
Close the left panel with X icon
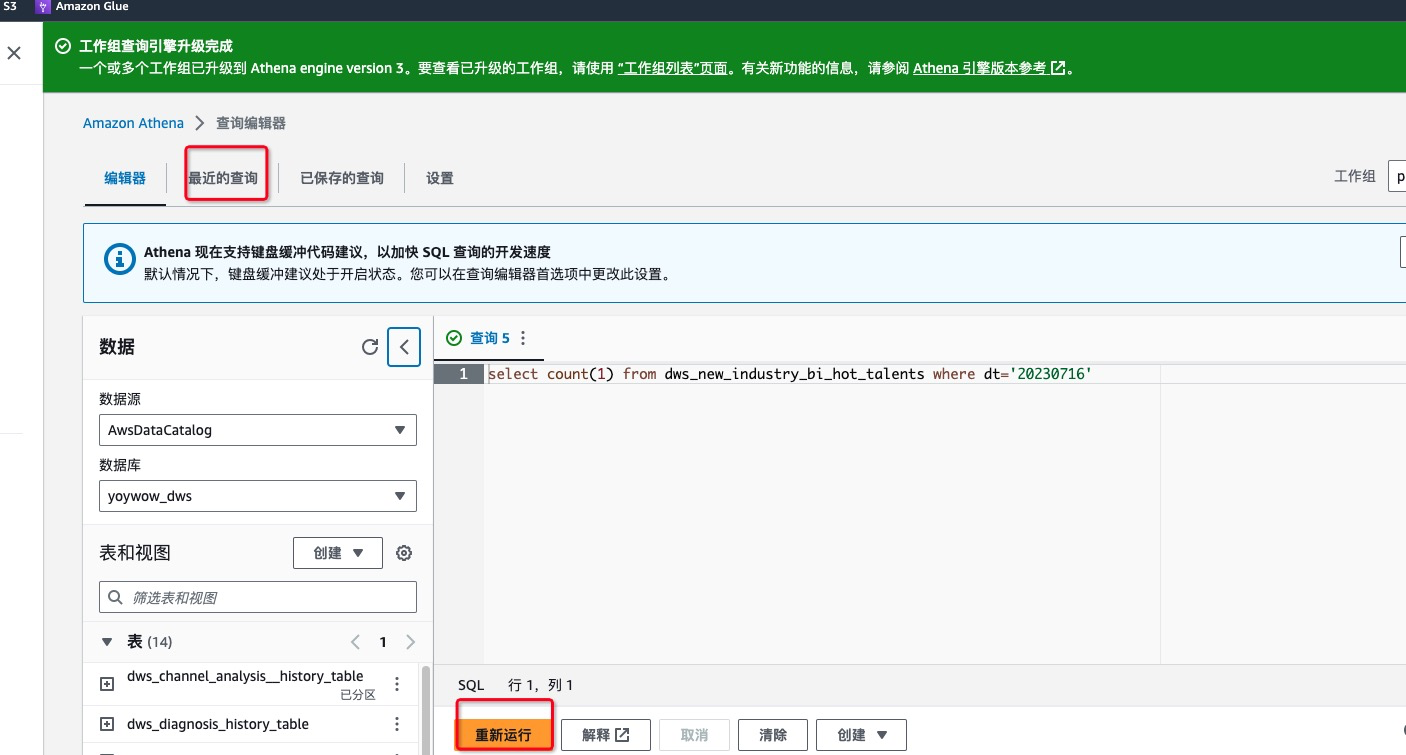[x=14, y=53]
